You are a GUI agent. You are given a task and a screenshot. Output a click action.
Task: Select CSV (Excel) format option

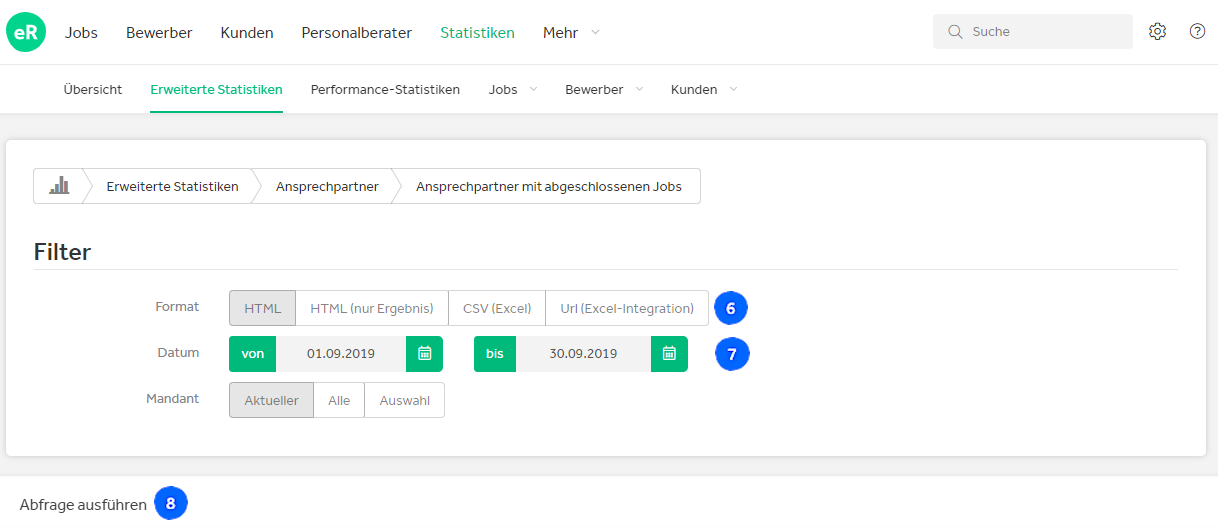click(497, 308)
